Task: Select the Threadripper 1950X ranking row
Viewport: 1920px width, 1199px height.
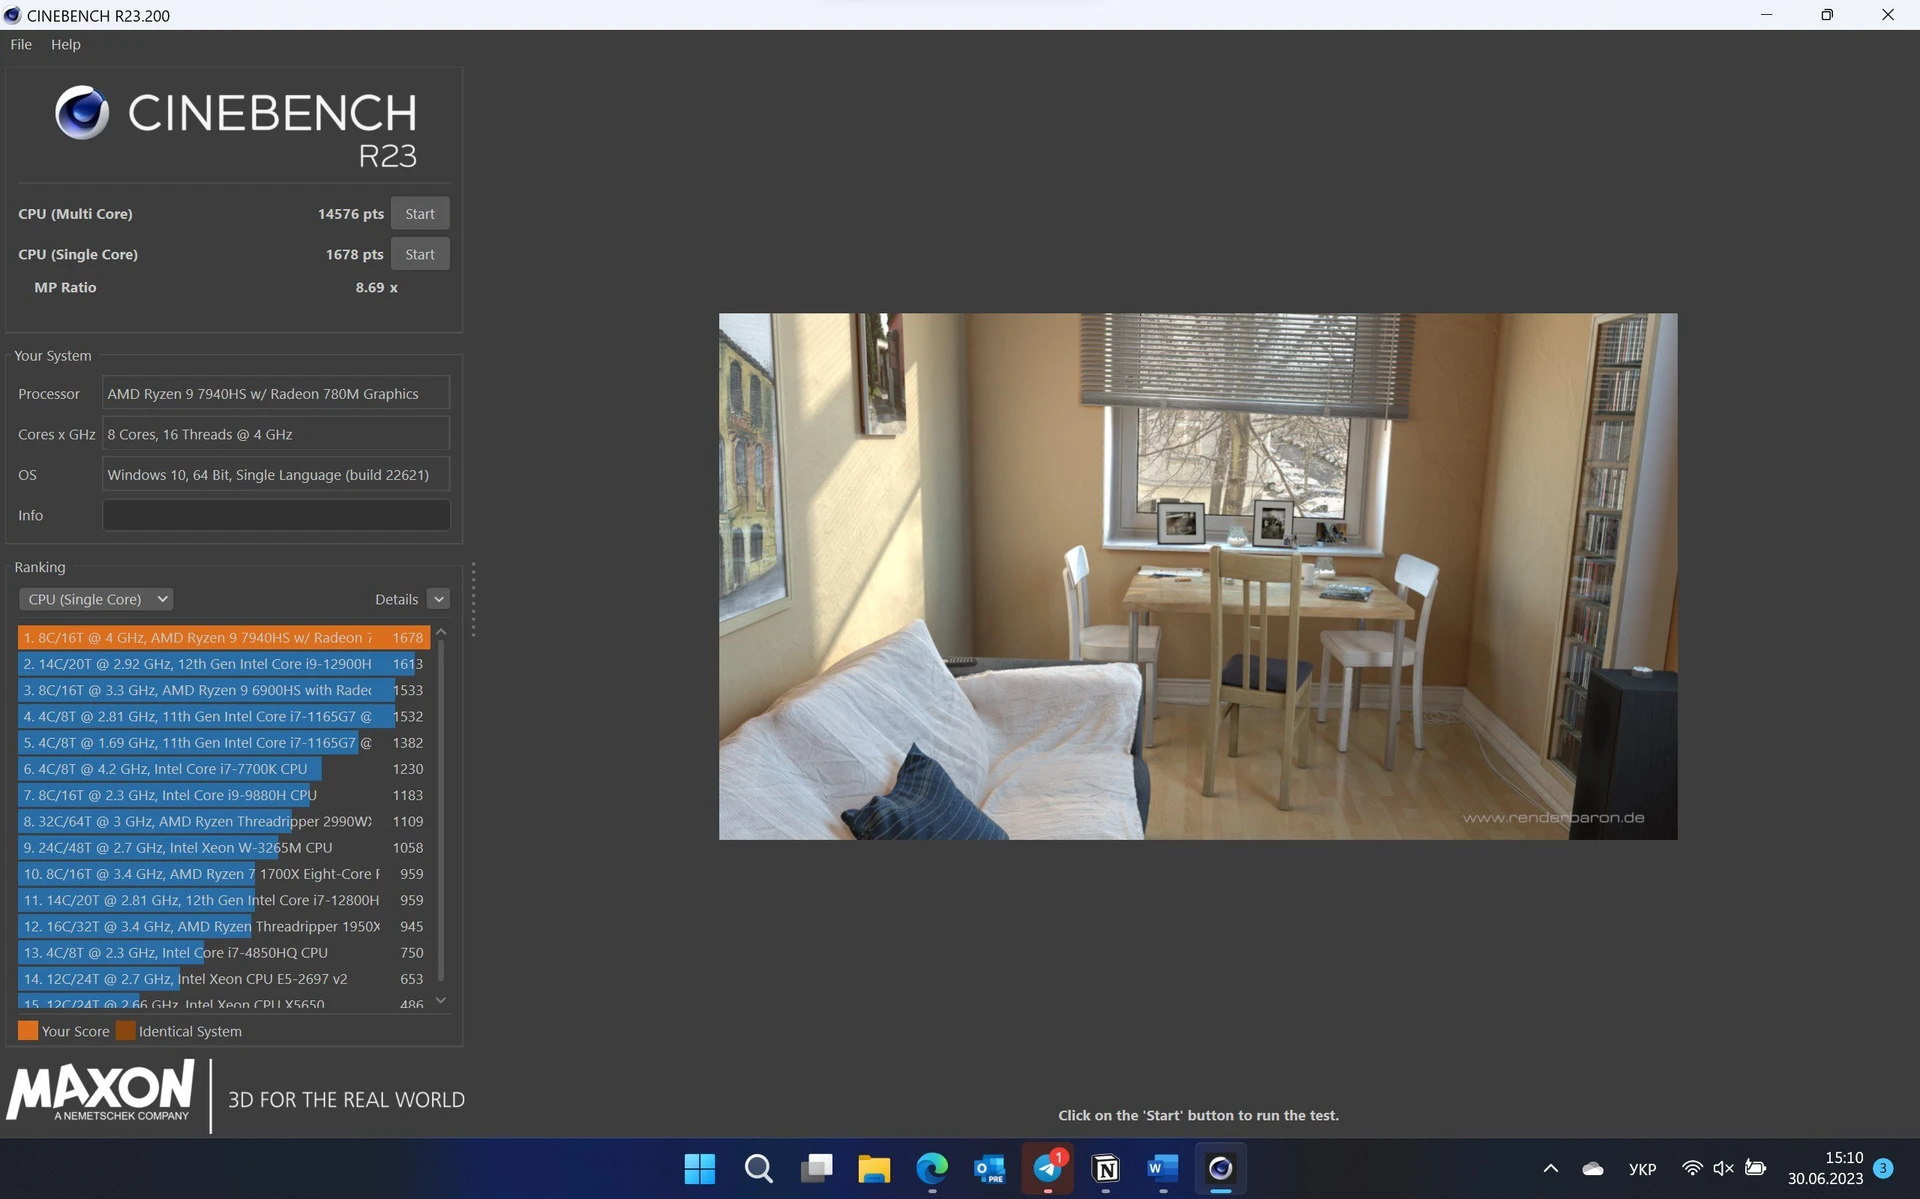Action: click(x=224, y=926)
